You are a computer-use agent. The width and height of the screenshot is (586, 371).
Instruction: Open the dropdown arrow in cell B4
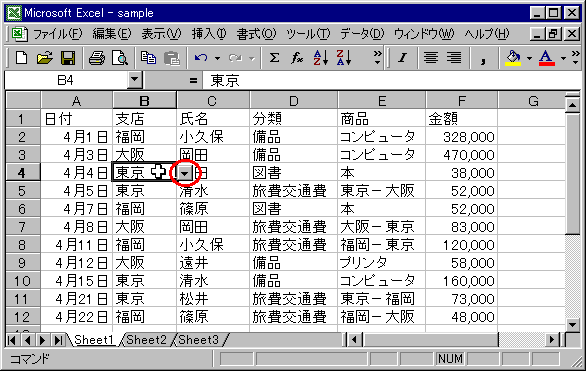point(185,173)
